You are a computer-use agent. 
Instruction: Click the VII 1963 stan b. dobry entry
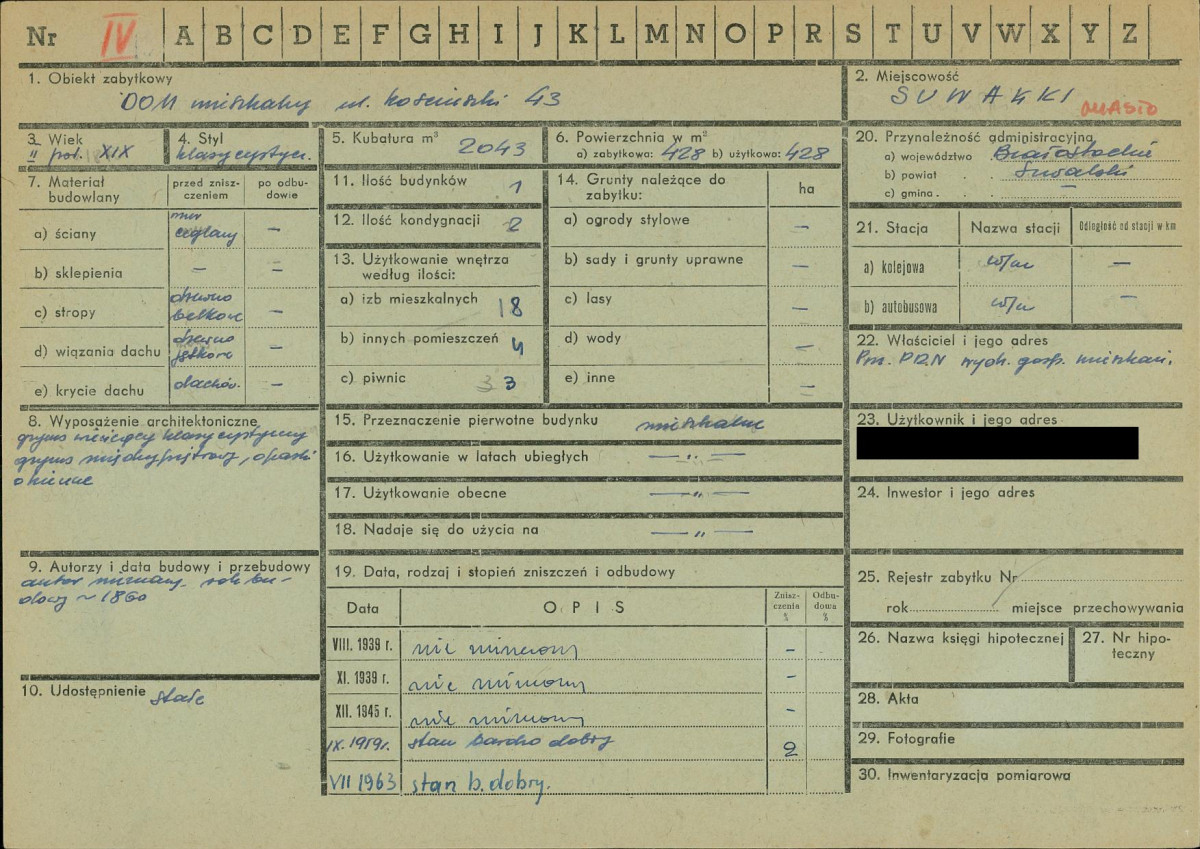478,783
